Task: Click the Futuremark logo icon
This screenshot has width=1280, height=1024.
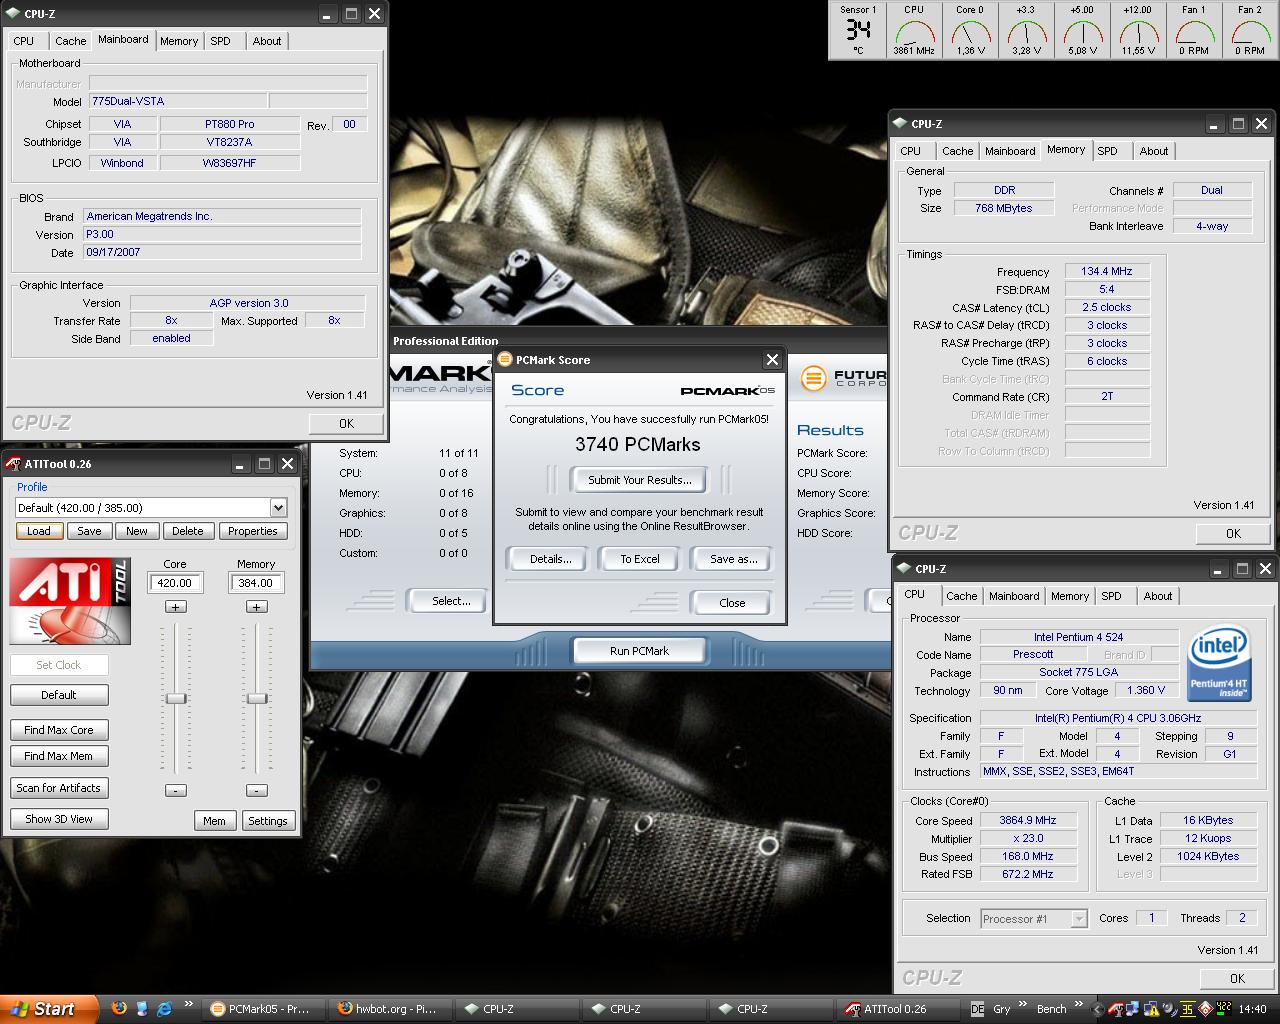Action: [814, 378]
